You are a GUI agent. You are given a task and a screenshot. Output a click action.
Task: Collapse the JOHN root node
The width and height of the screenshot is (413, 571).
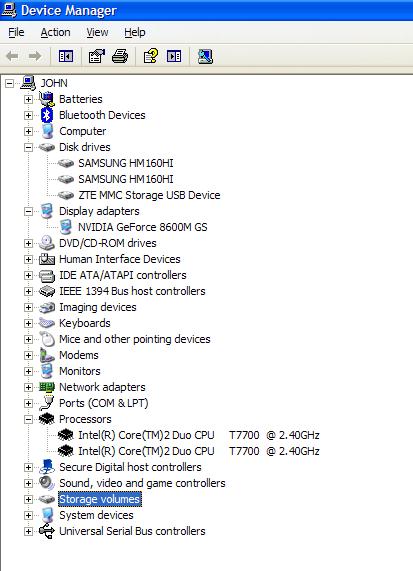[9, 83]
